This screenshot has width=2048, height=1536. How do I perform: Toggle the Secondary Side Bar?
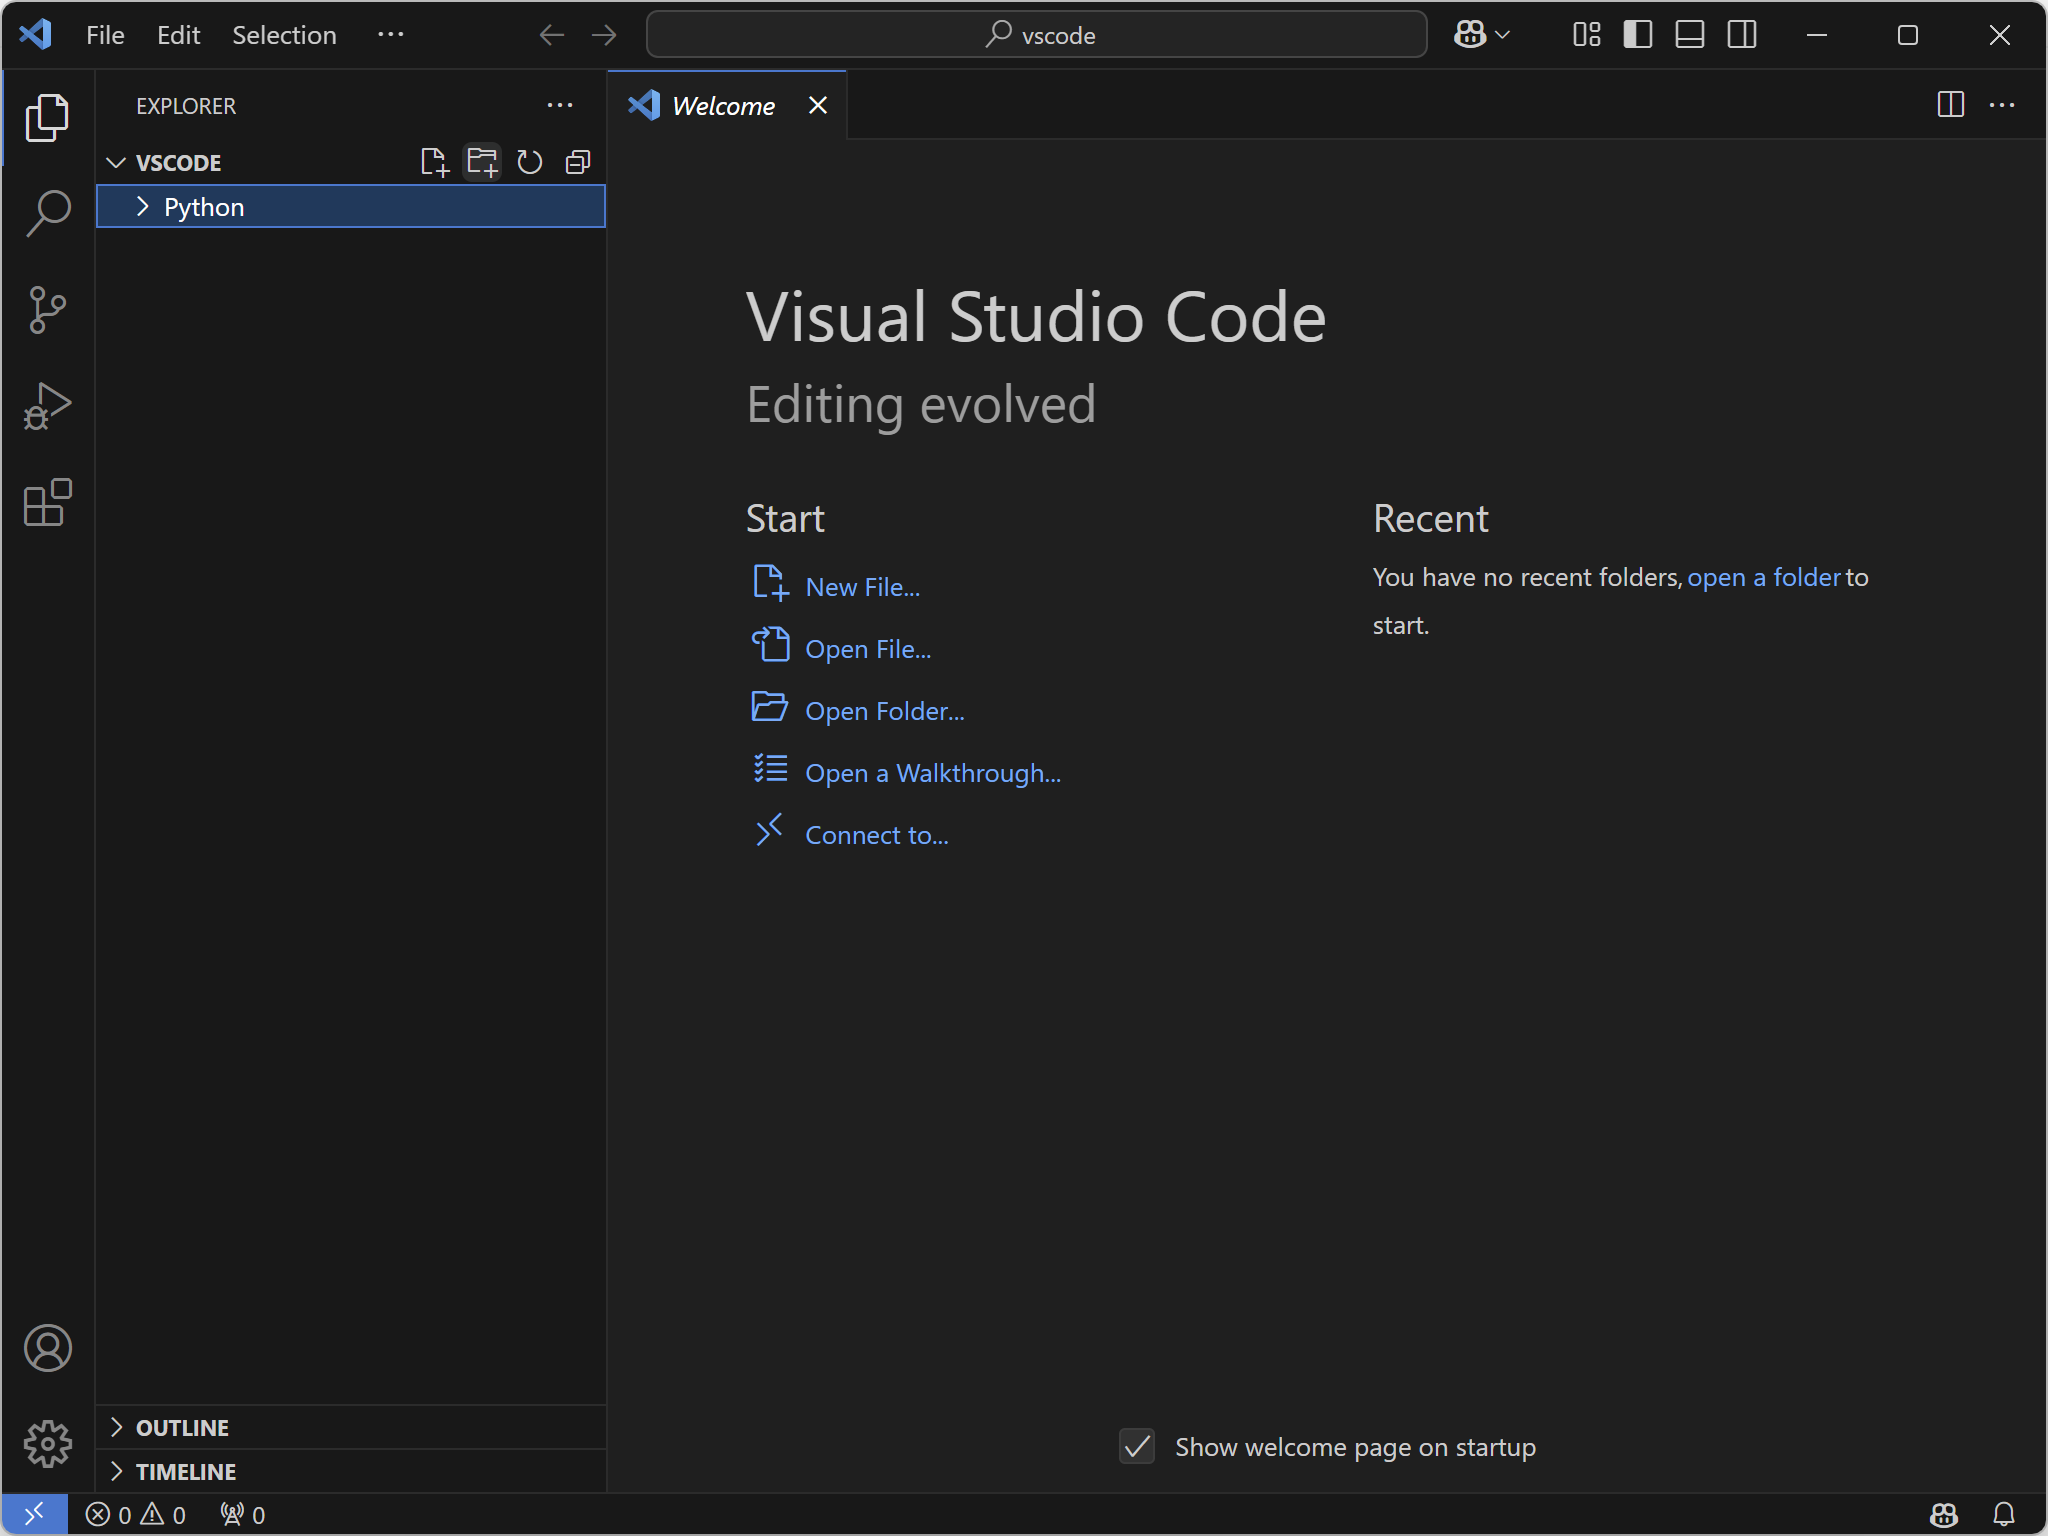point(1742,35)
